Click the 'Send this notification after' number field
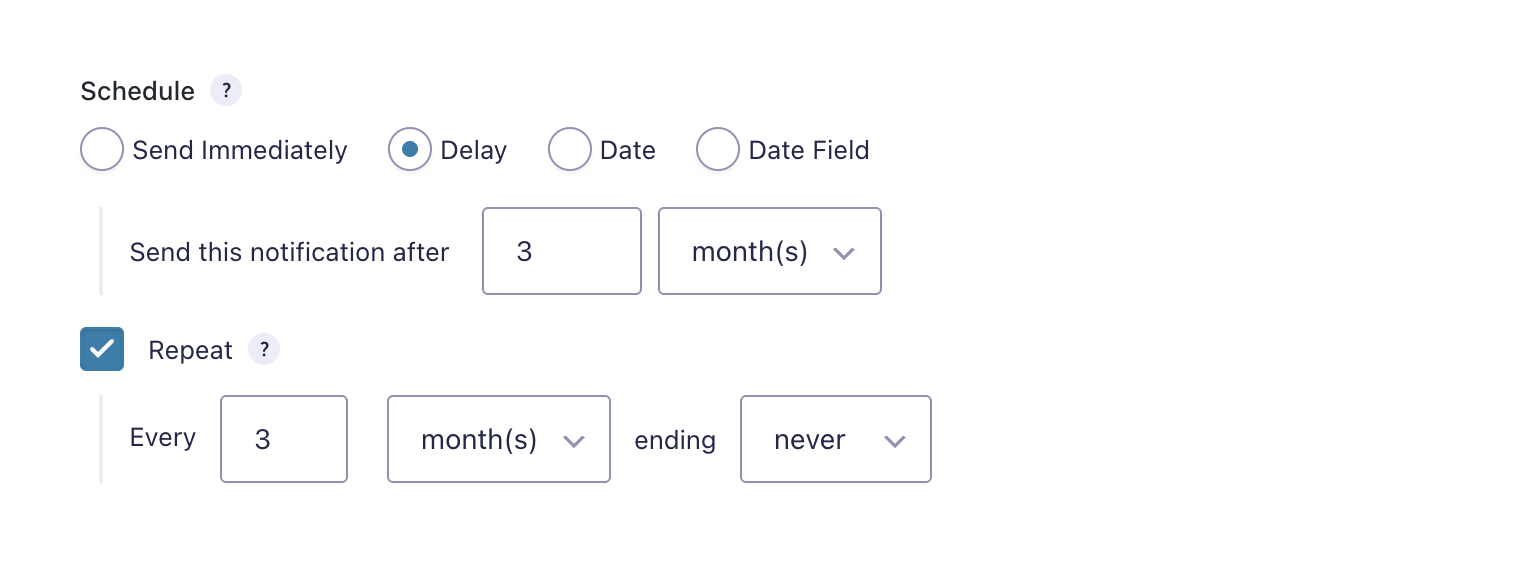The width and height of the screenshot is (1540, 566). tap(561, 252)
